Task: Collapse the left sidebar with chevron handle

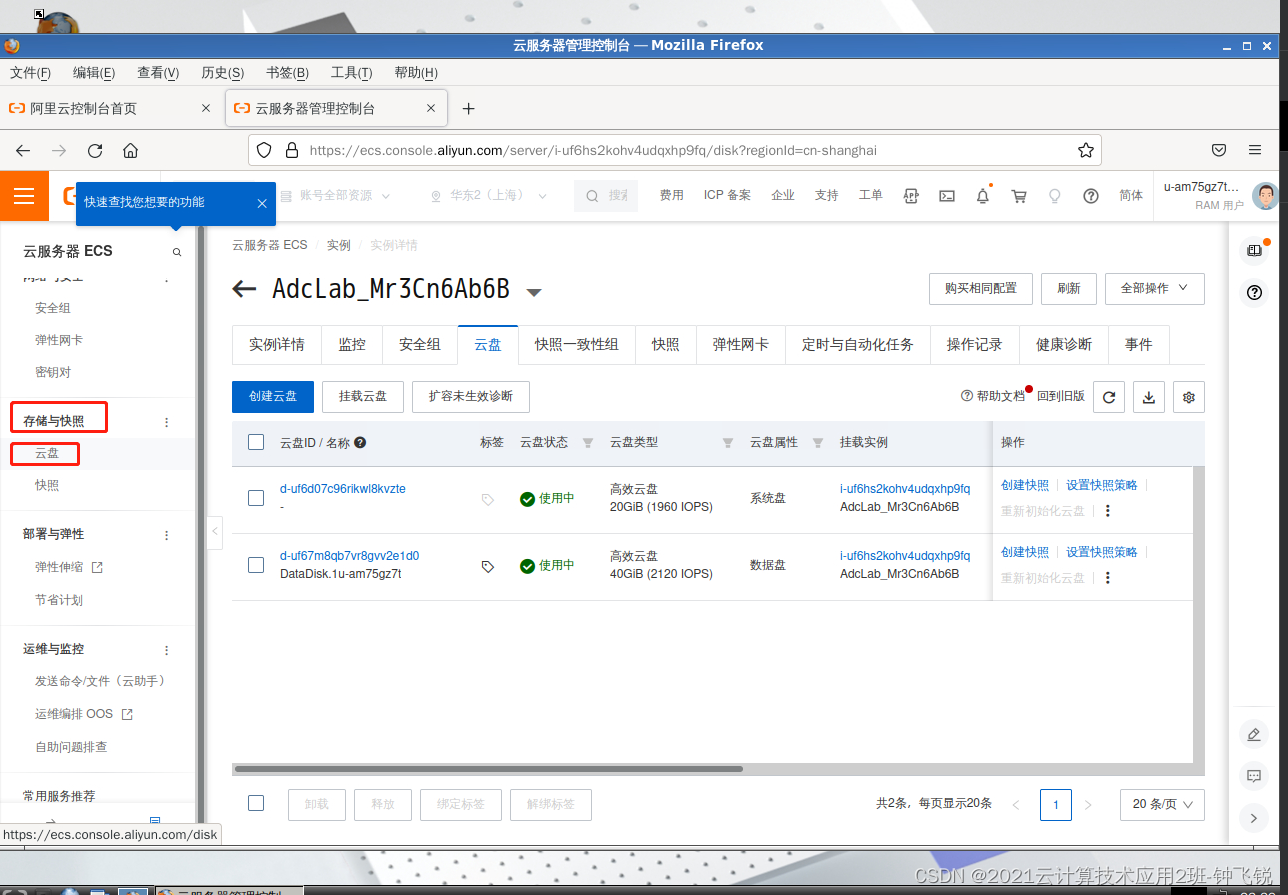Action: pyautogui.click(x=215, y=532)
